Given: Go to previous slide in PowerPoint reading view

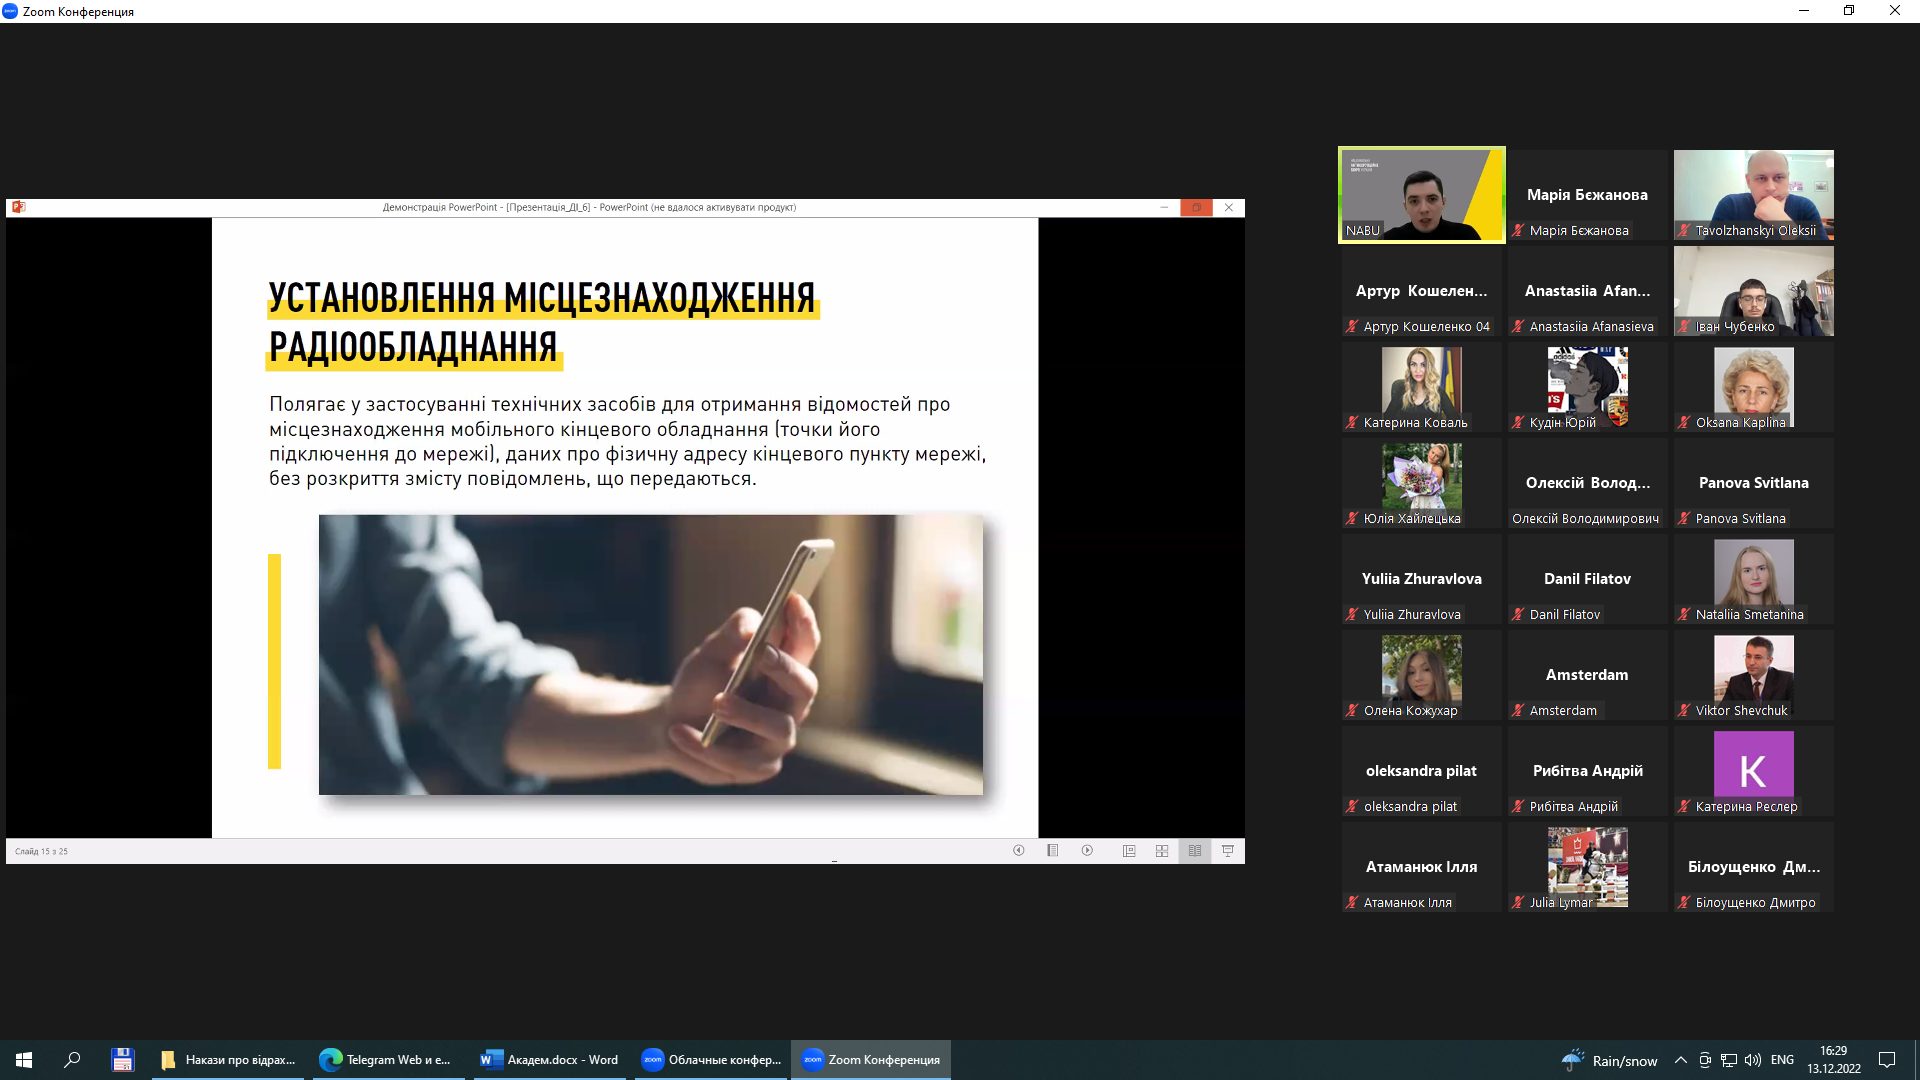Looking at the screenshot, I should coord(1018,851).
